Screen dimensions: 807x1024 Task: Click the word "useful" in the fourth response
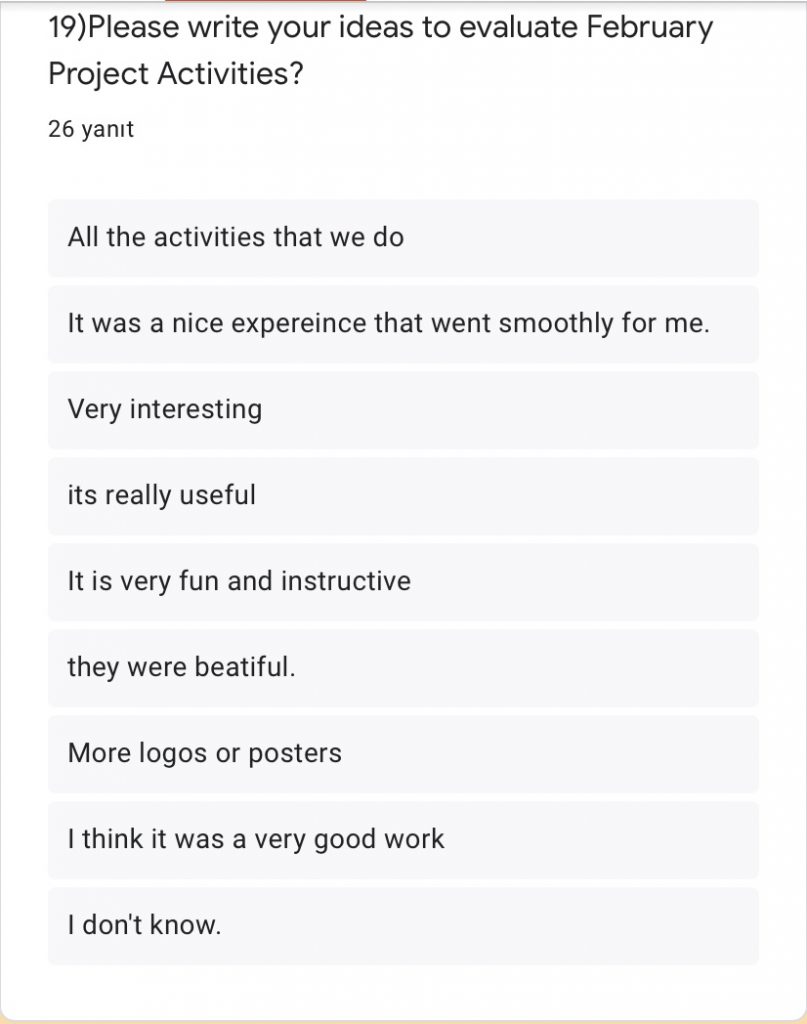218,495
